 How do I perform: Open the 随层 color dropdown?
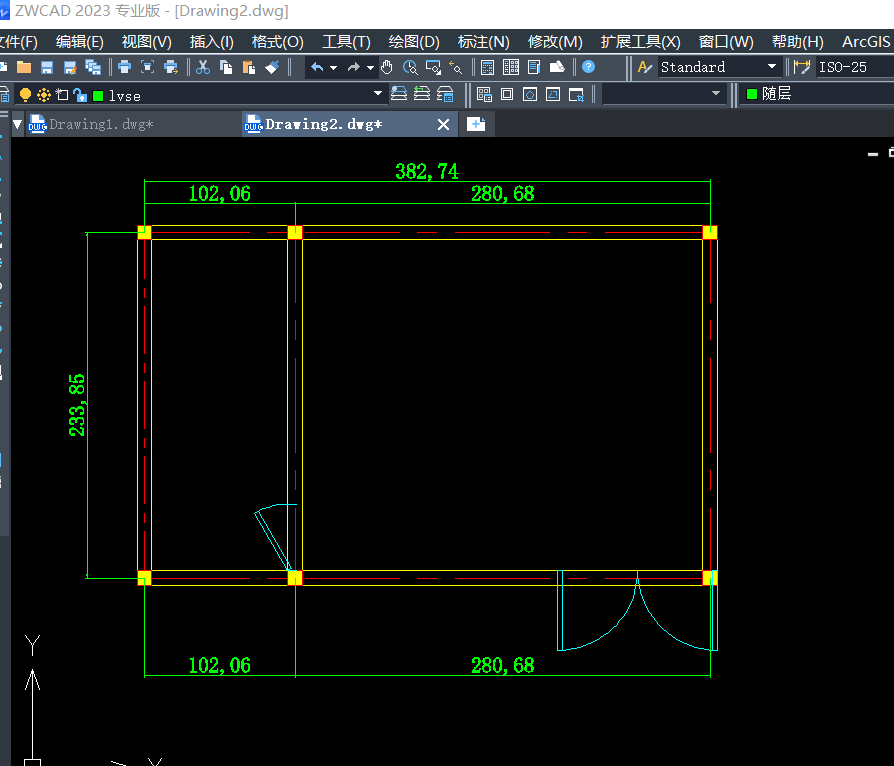coord(819,94)
